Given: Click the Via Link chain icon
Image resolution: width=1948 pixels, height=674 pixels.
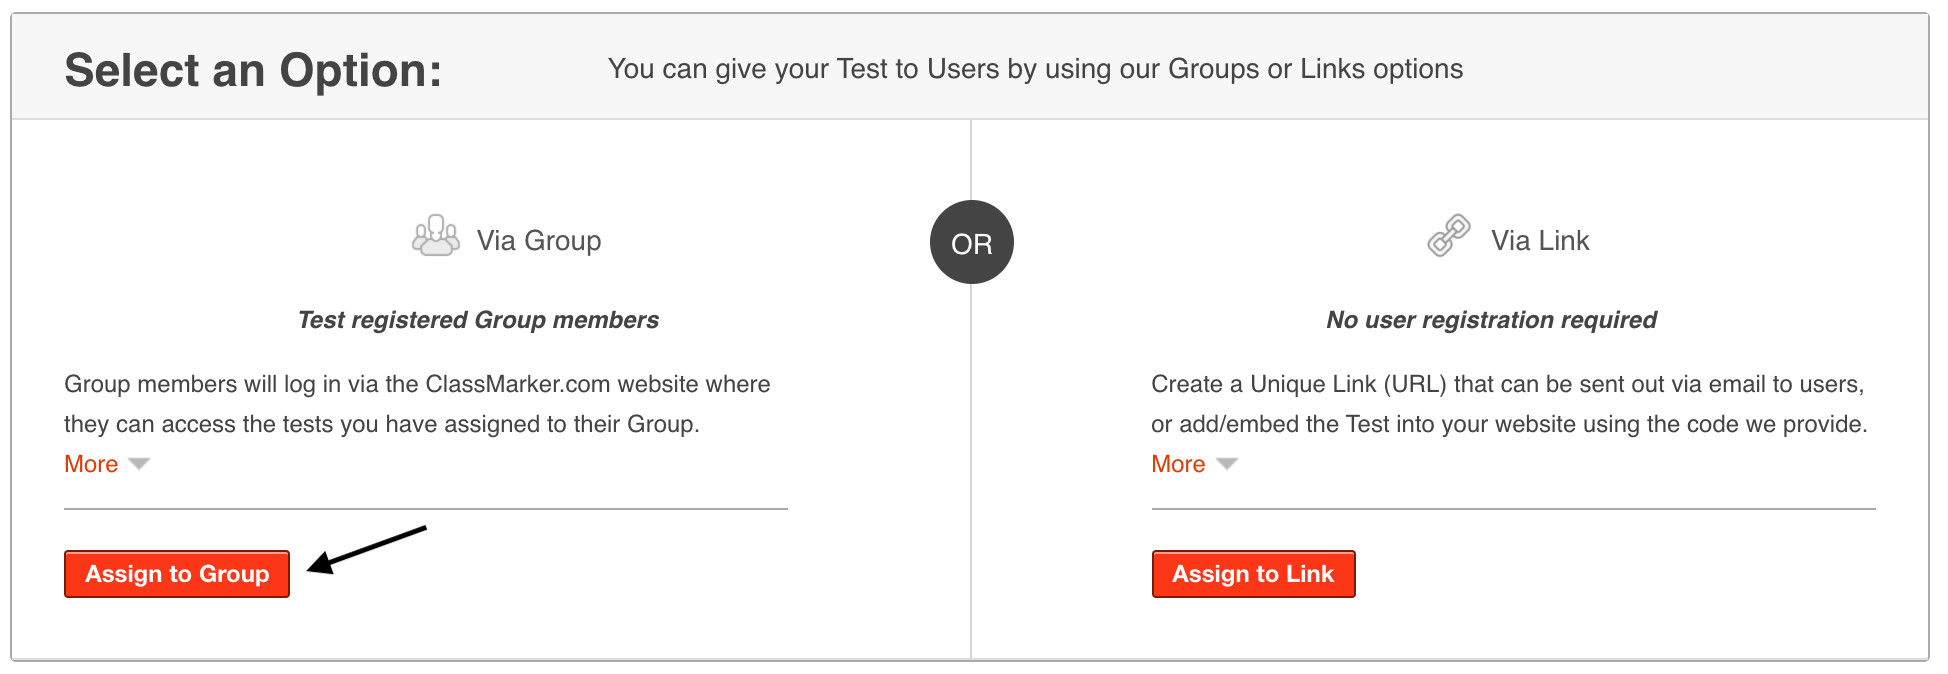Looking at the screenshot, I should pos(1449,236).
